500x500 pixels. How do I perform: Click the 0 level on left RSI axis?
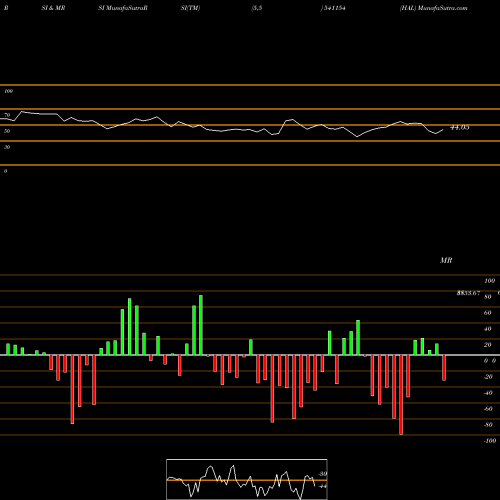pyautogui.click(x=5, y=171)
